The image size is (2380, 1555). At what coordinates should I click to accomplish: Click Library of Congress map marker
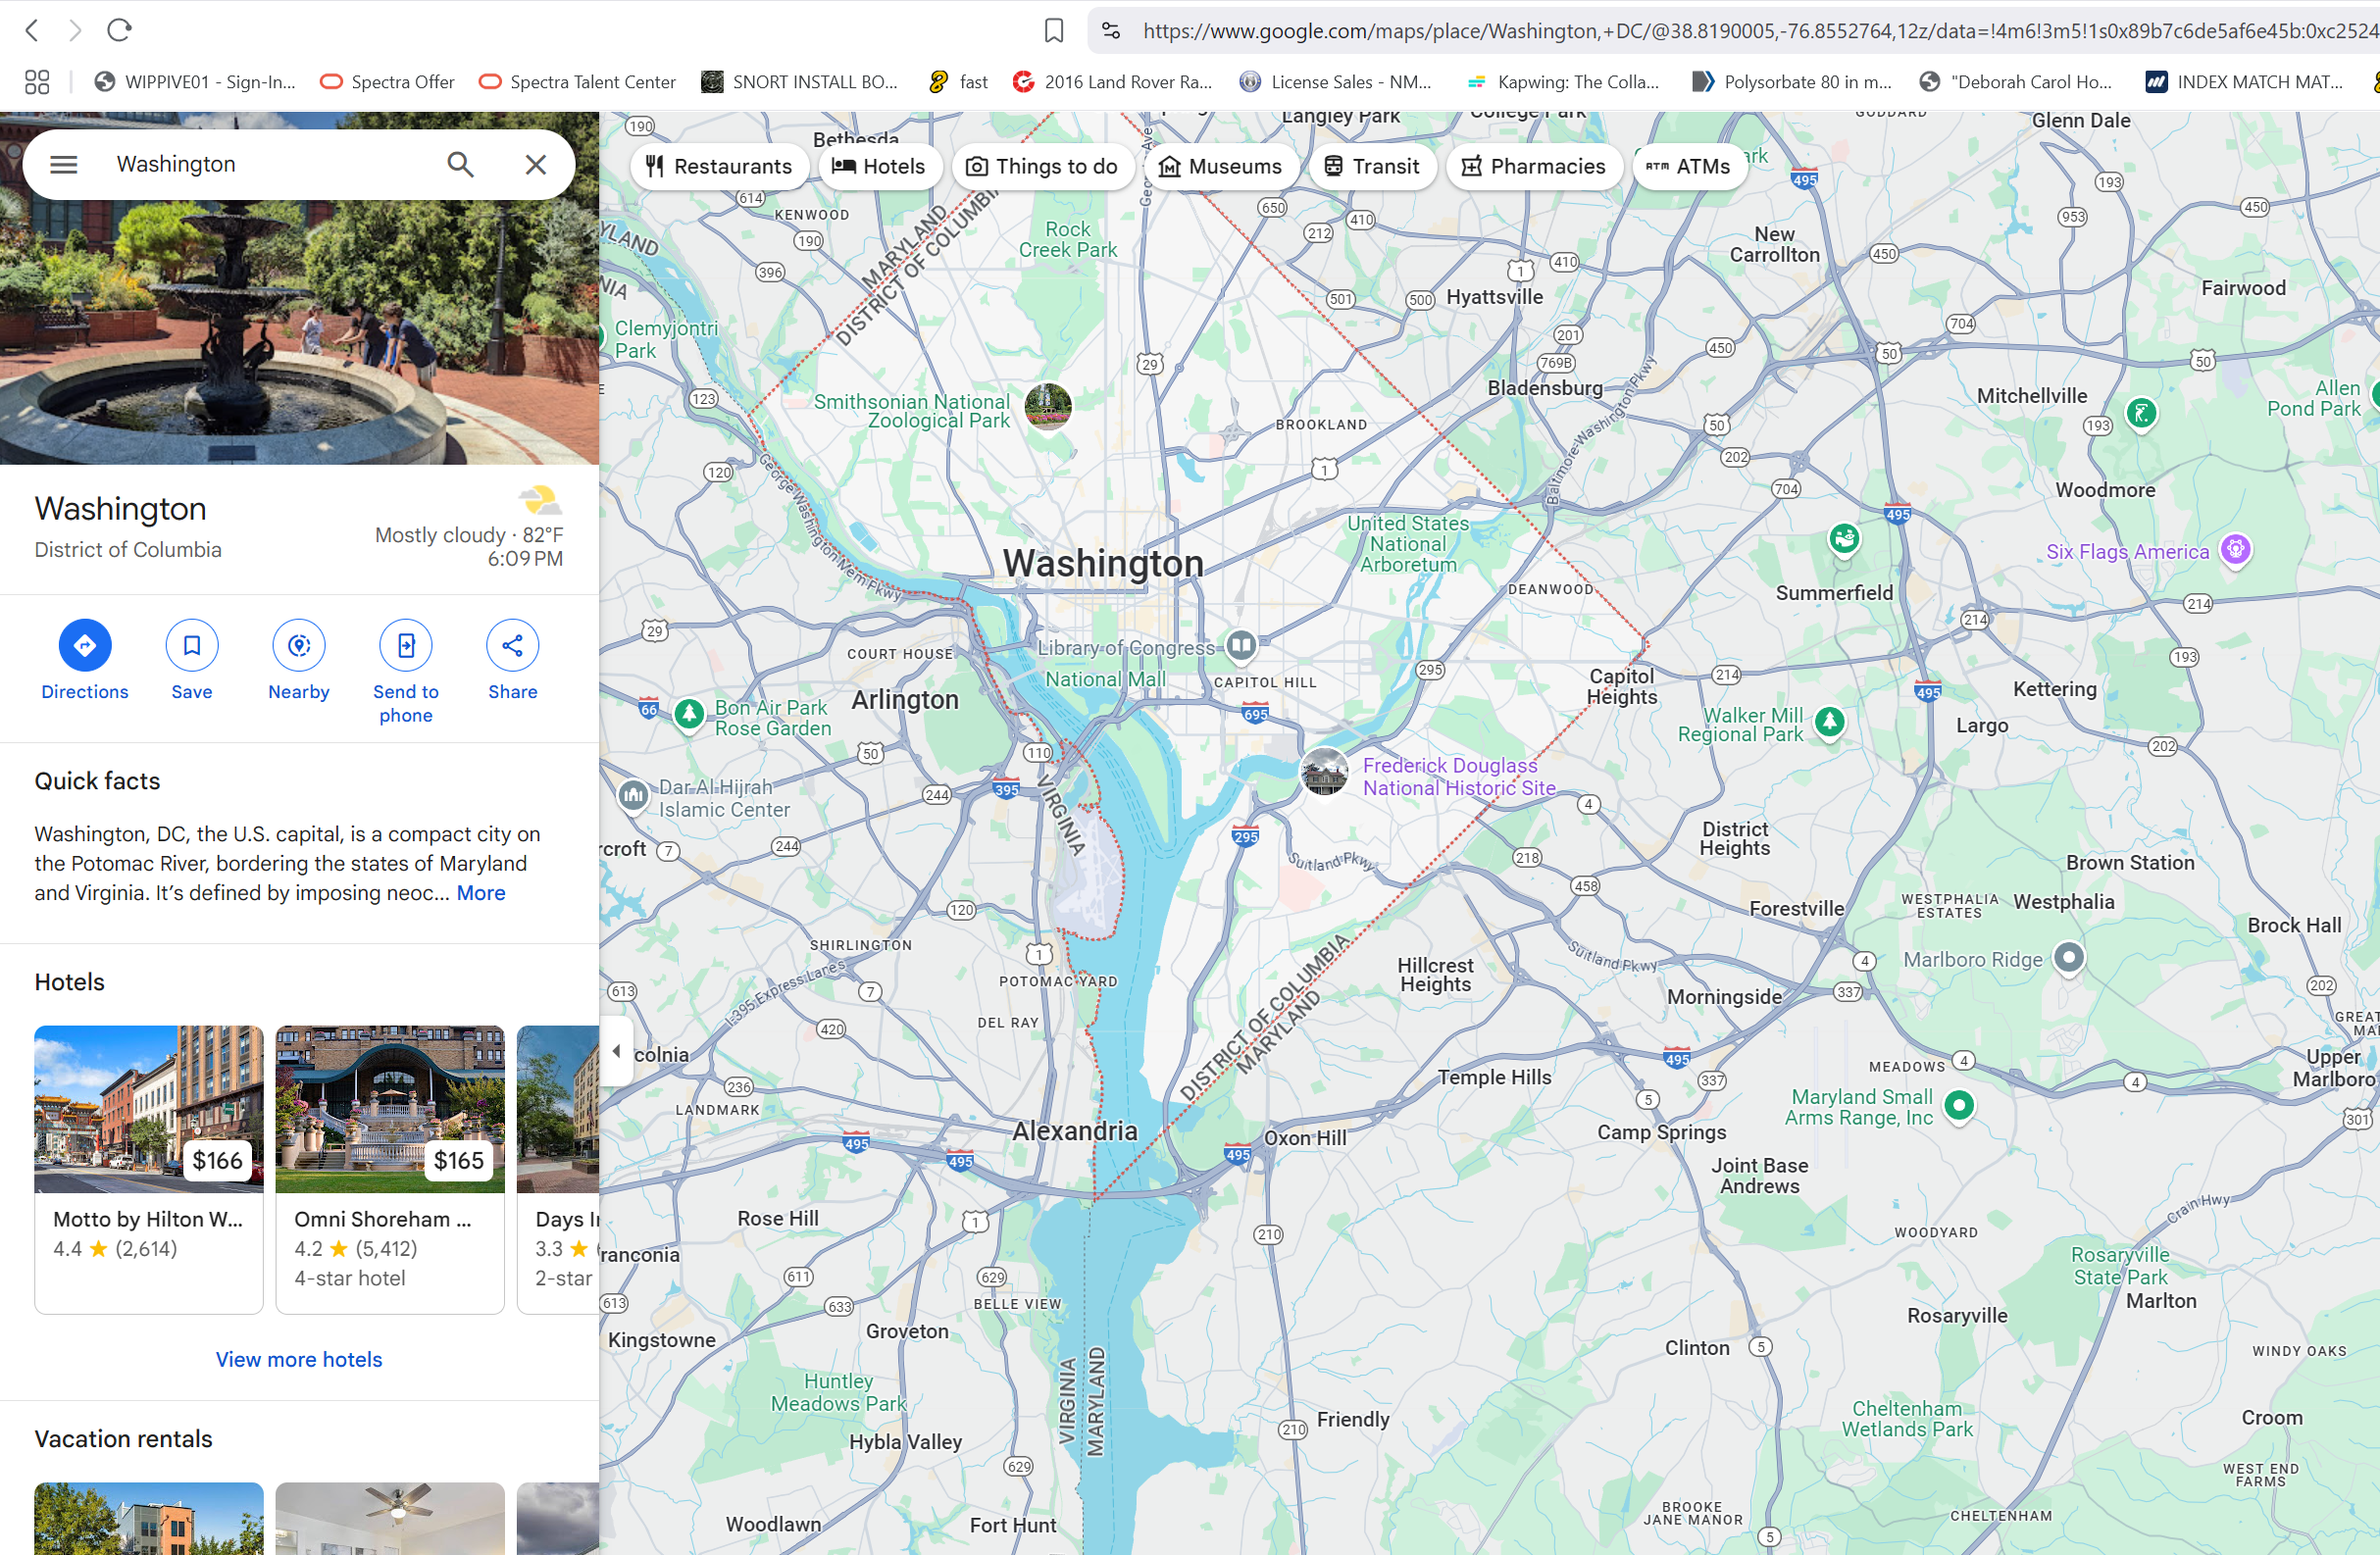click(x=1241, y=645)
